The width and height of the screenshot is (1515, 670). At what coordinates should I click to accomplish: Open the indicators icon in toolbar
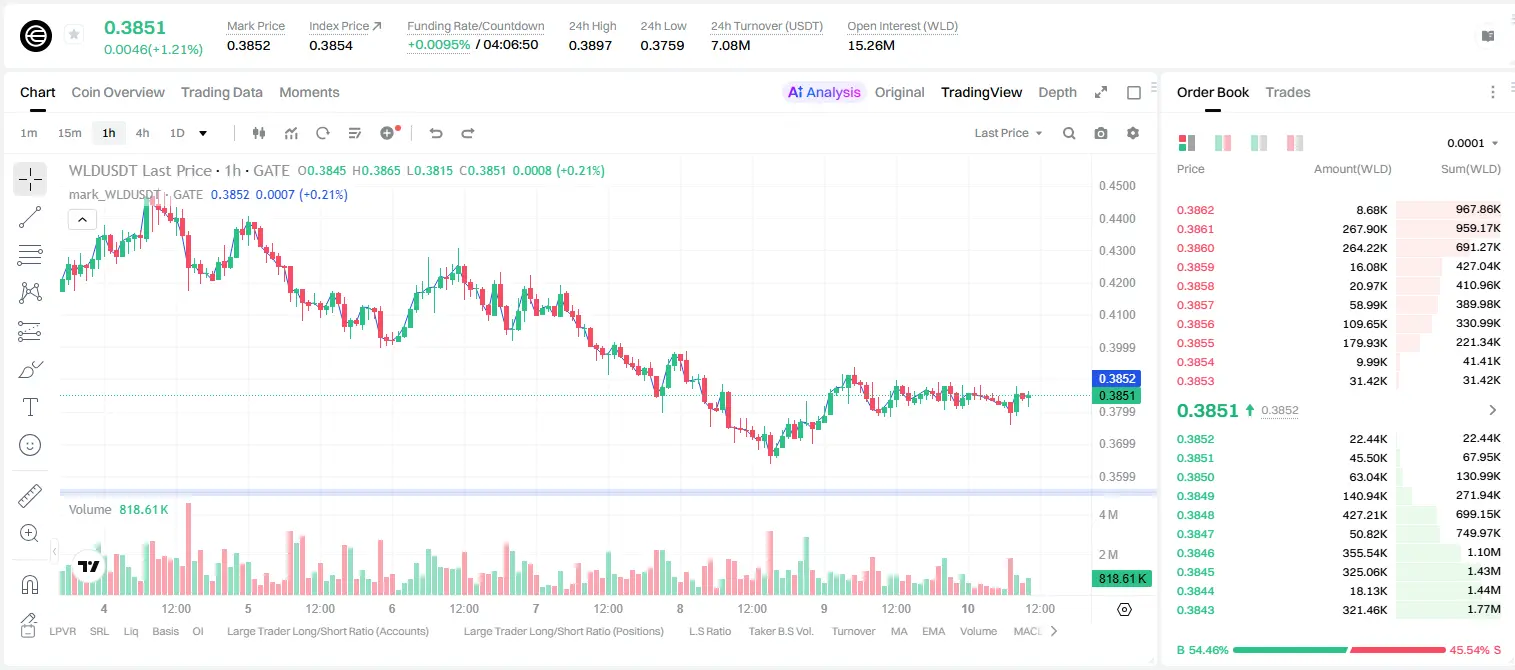click(x=291, y=133)
